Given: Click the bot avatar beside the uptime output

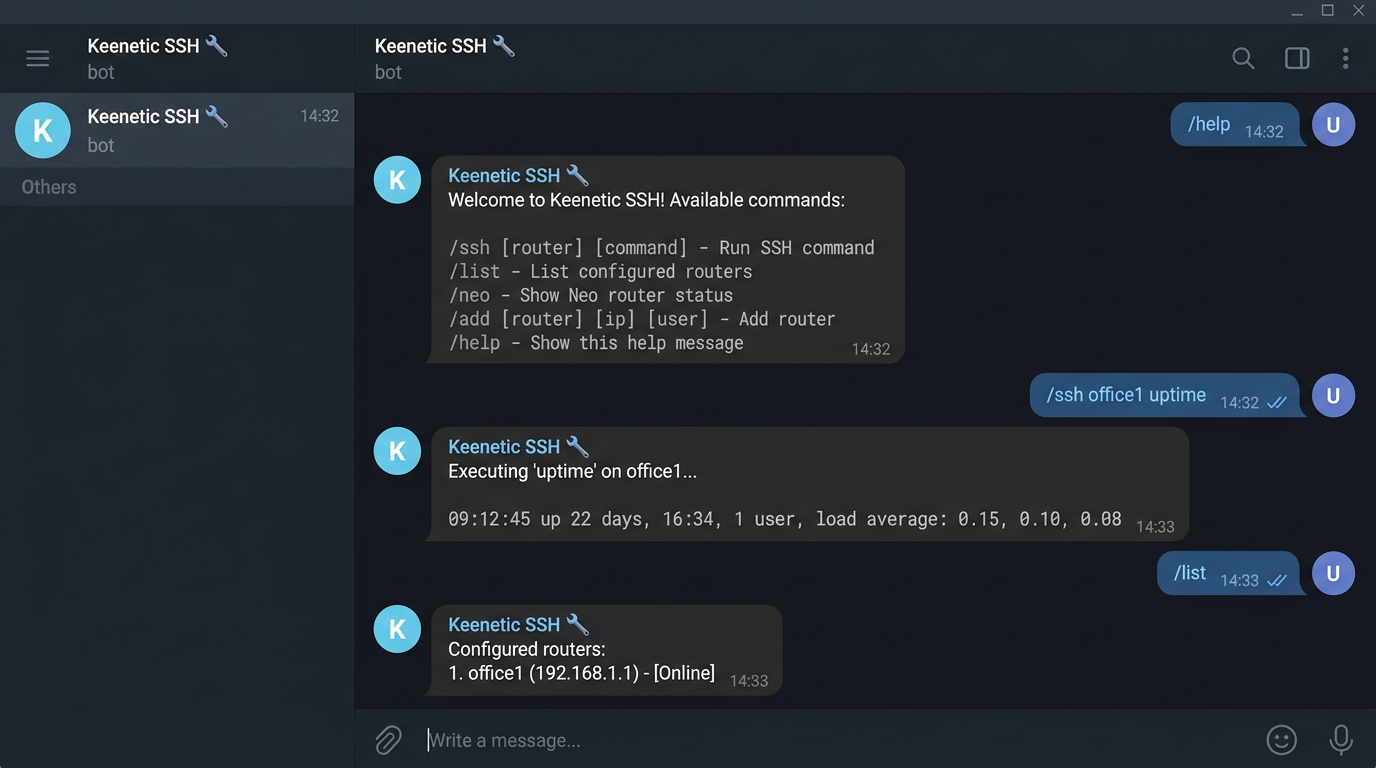Looking at the screenshot, I should (x=397, y=451).
